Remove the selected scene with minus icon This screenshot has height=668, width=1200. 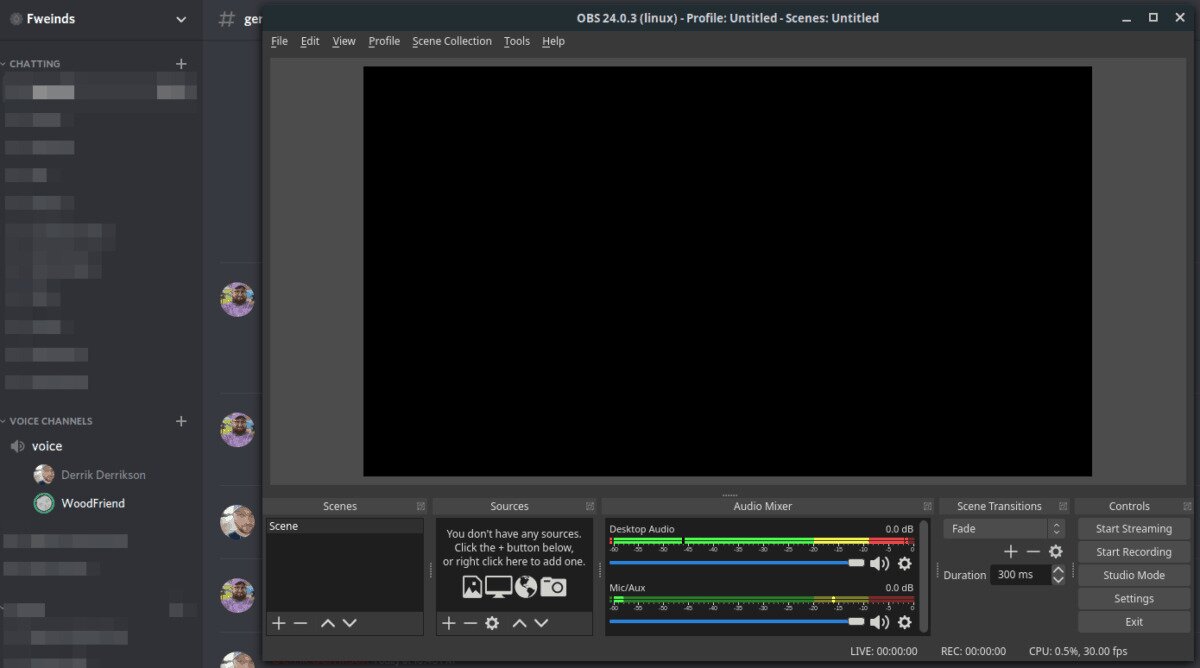pos(300,623)
